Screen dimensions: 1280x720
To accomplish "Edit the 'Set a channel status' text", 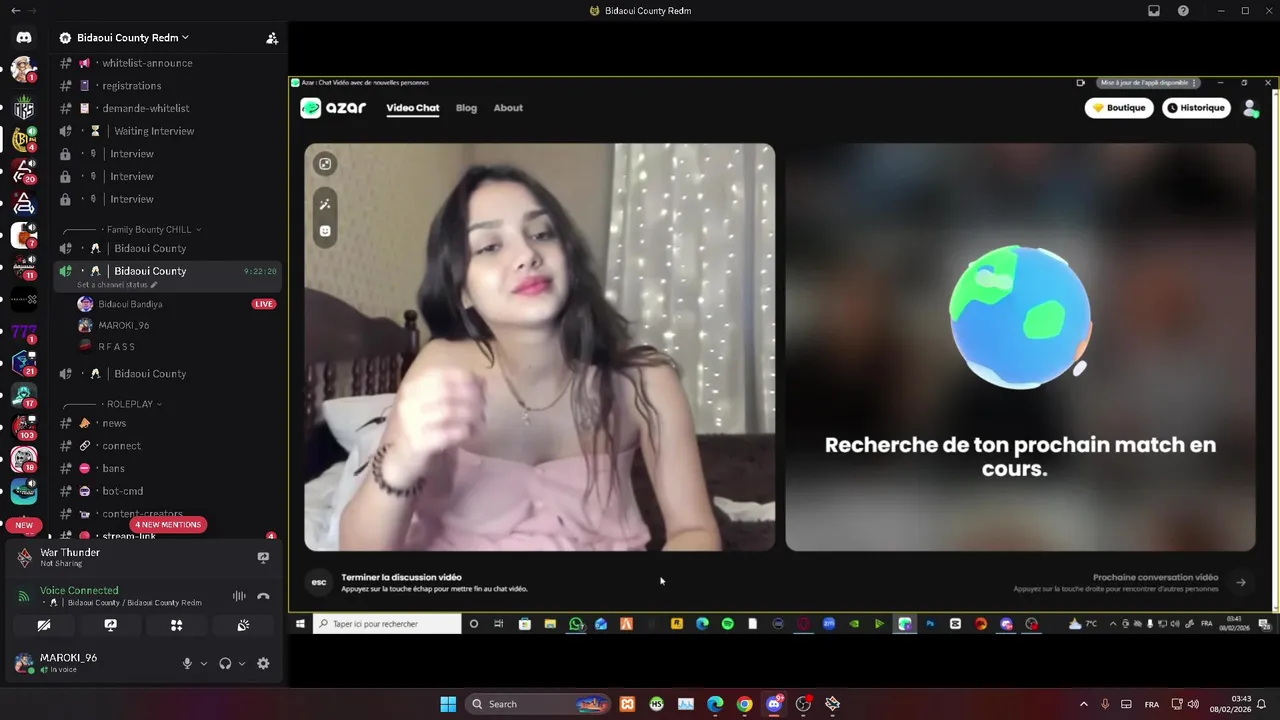I will click(x=117, y=285).
